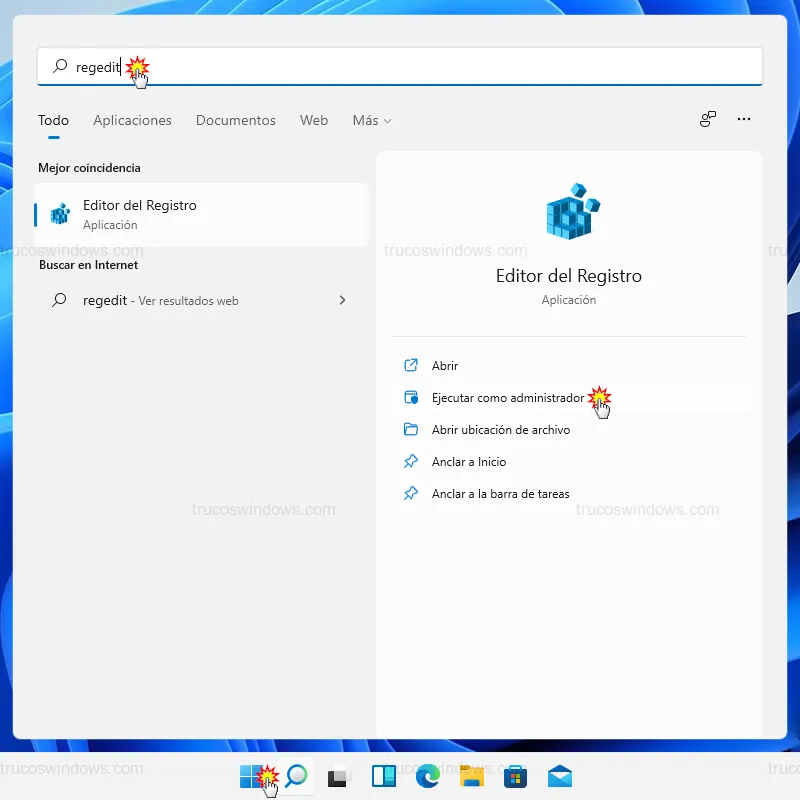
Task: Click Abrir ubicación de archivo
Action: pos(500,430)
